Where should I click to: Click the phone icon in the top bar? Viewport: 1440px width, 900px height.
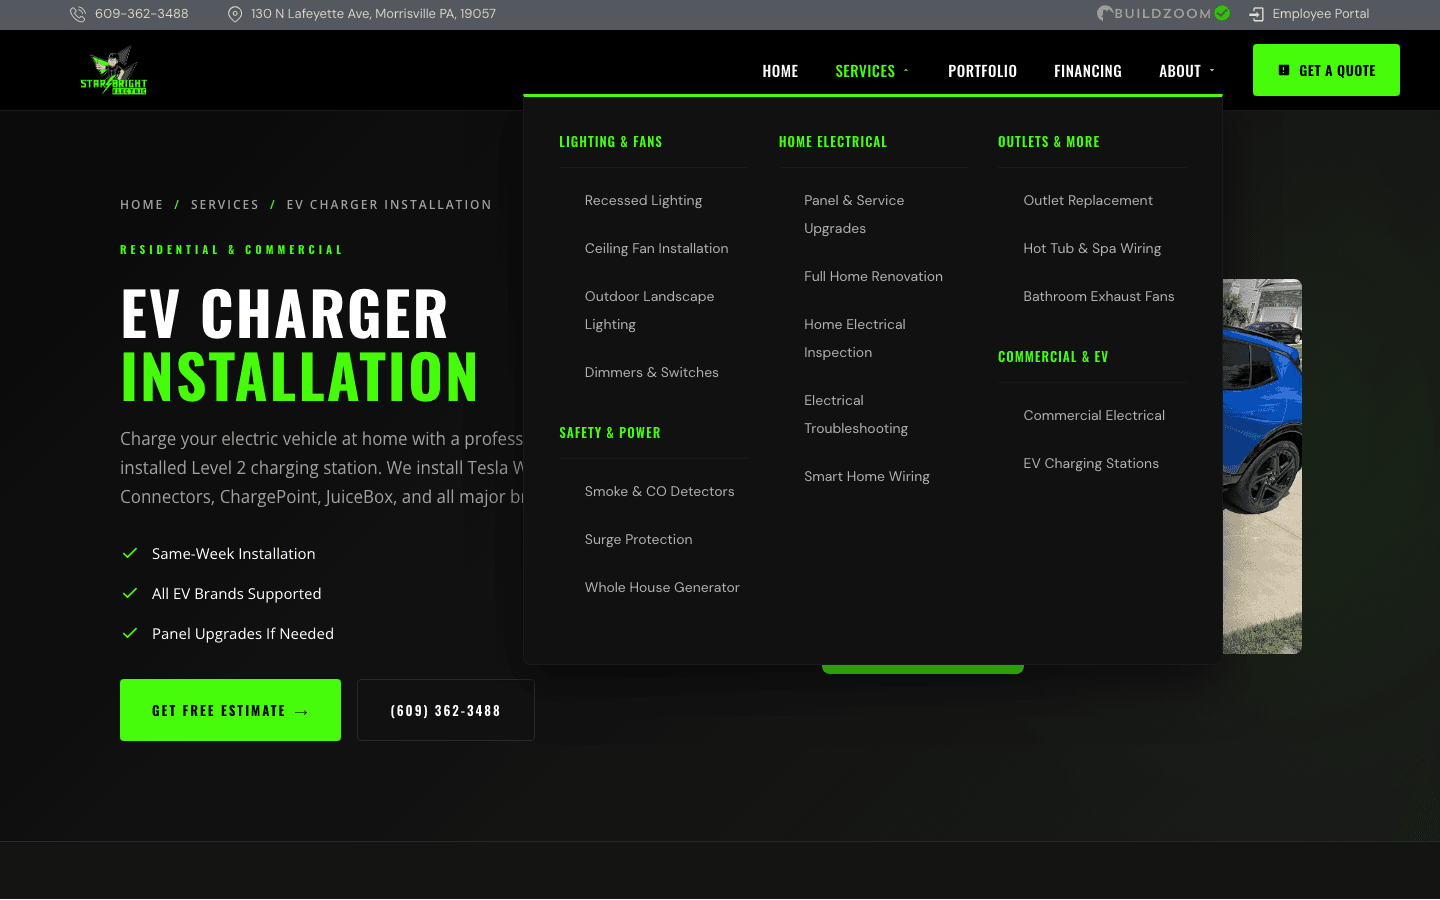click(x=77, y=14)
